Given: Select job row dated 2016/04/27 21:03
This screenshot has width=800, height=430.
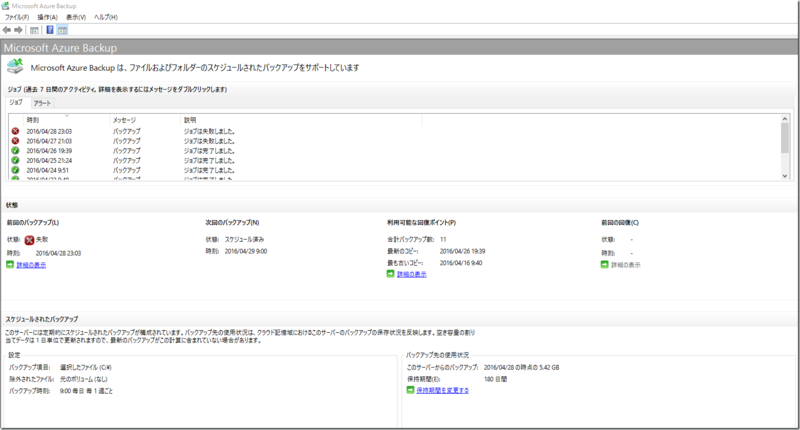Looking at the screenshot, I should (x=394, y=141).
